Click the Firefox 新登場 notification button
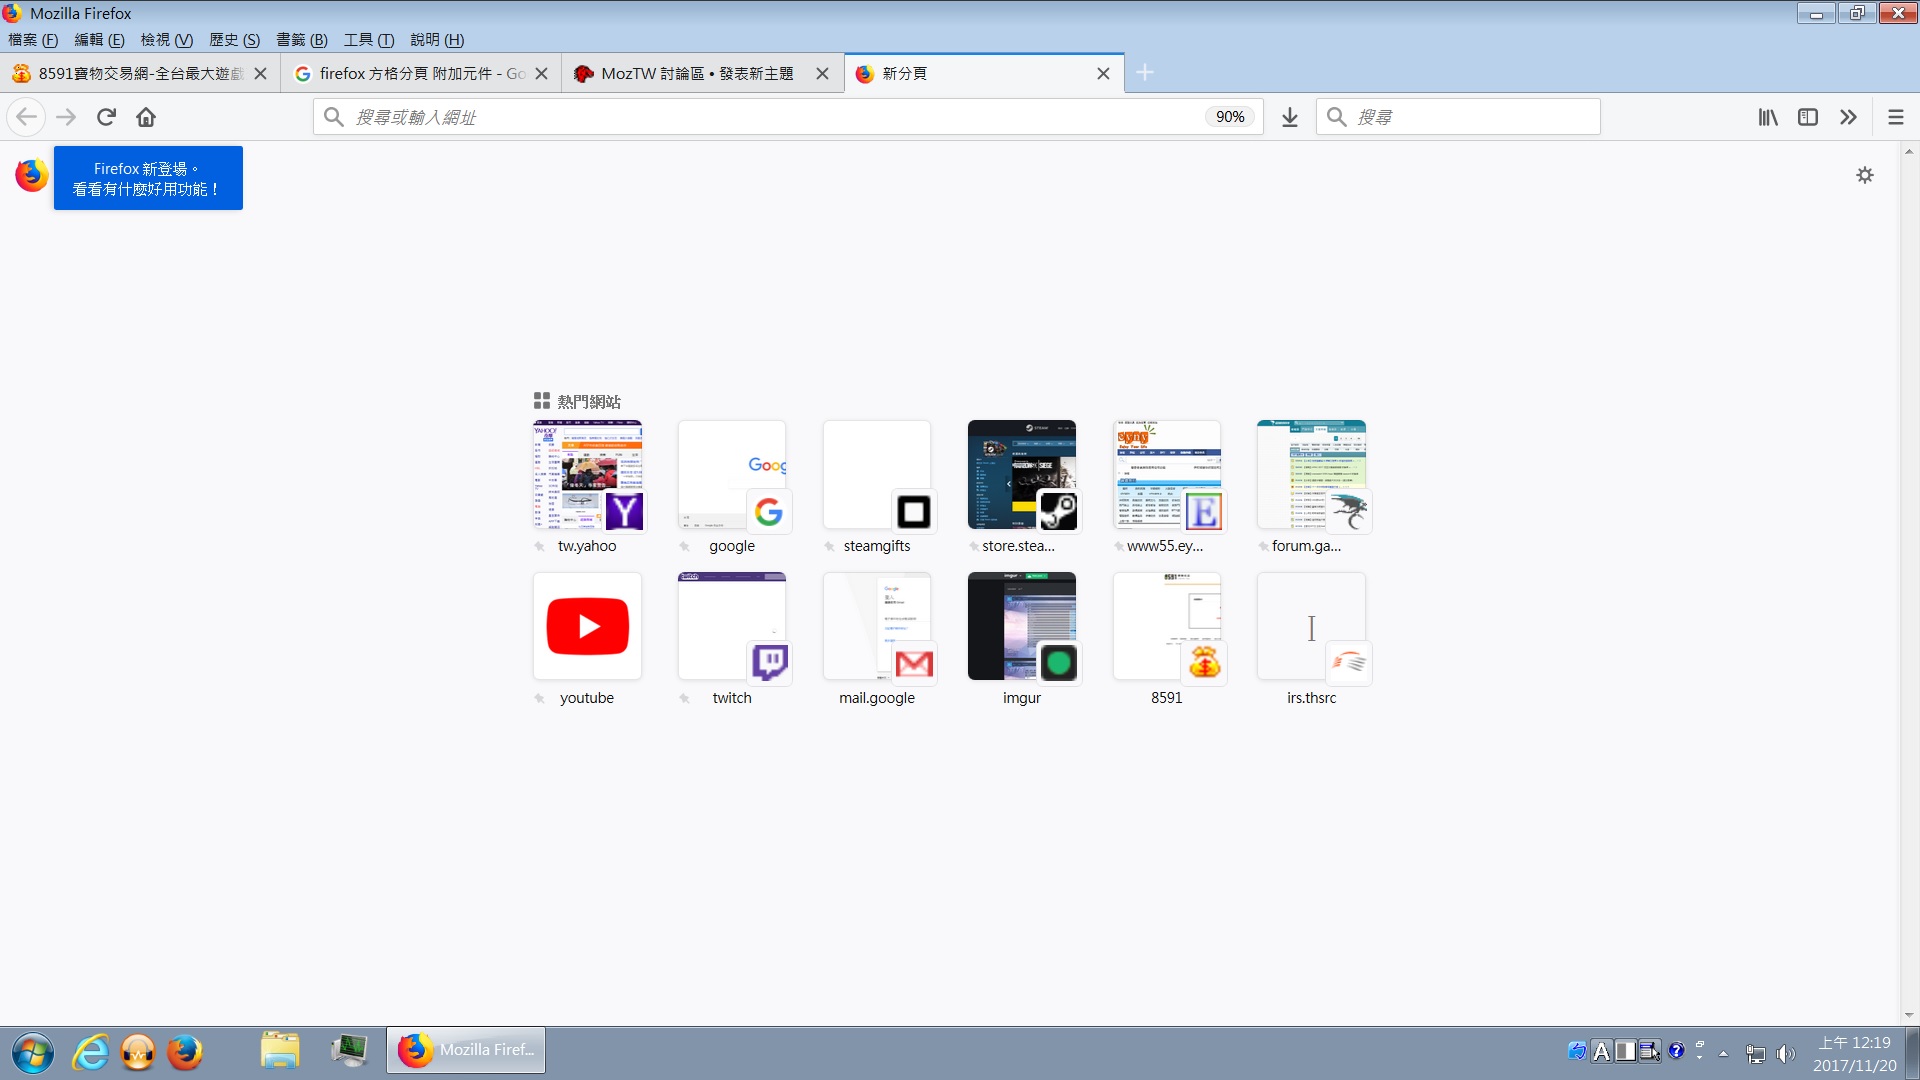1920x1080 pixels. point(148,178)
